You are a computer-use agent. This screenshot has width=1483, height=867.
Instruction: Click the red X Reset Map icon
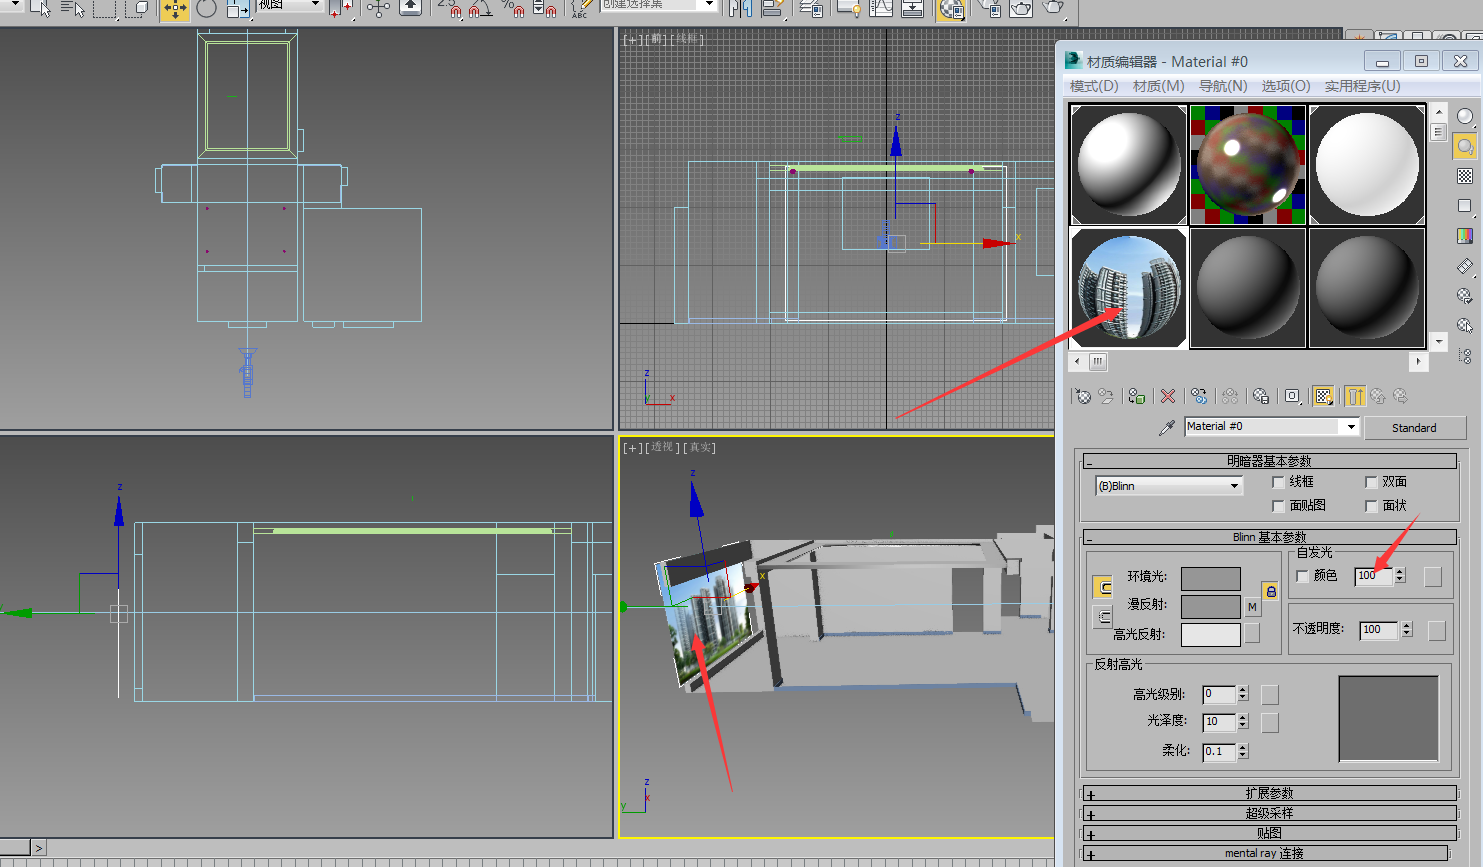coord(1167,397)
